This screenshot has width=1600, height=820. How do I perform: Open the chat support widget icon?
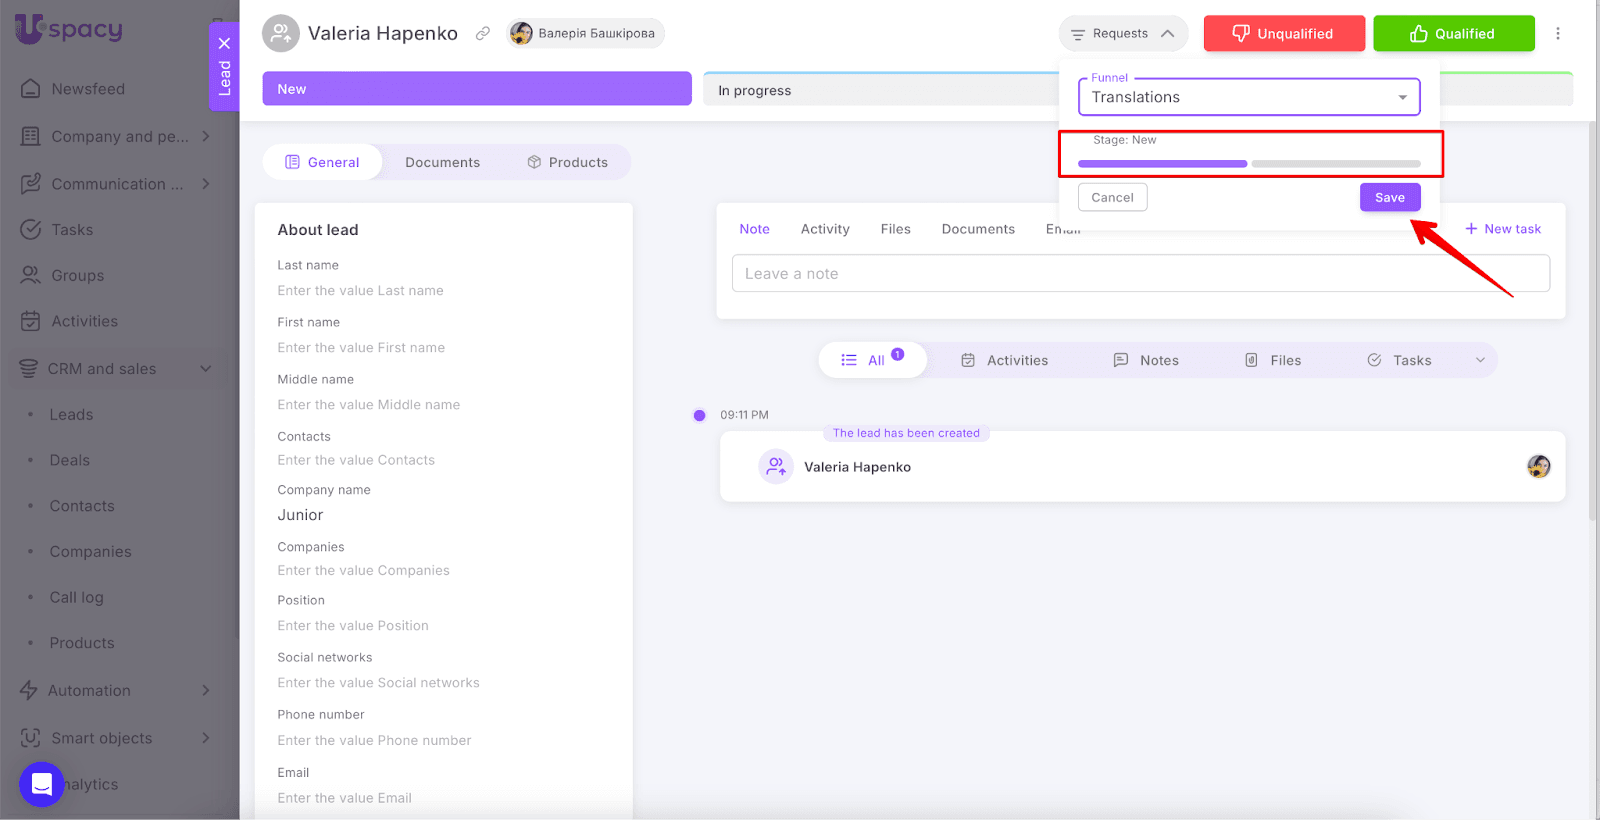[x=41, y=784]
